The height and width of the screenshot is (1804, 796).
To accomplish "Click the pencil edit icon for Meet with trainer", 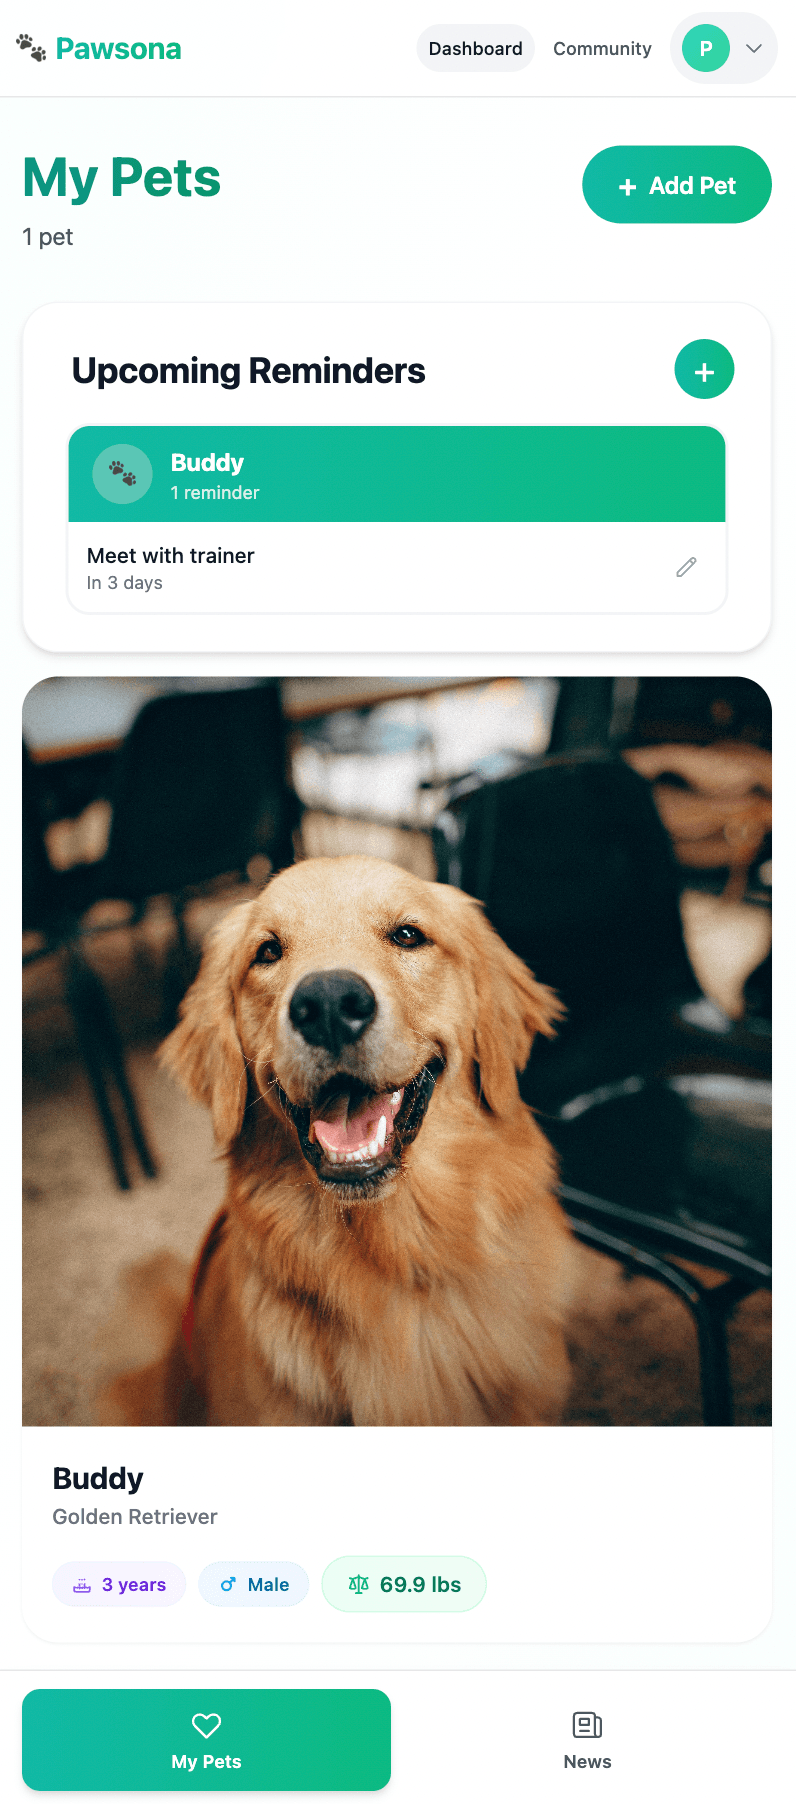I will click(x=686, y=567).
